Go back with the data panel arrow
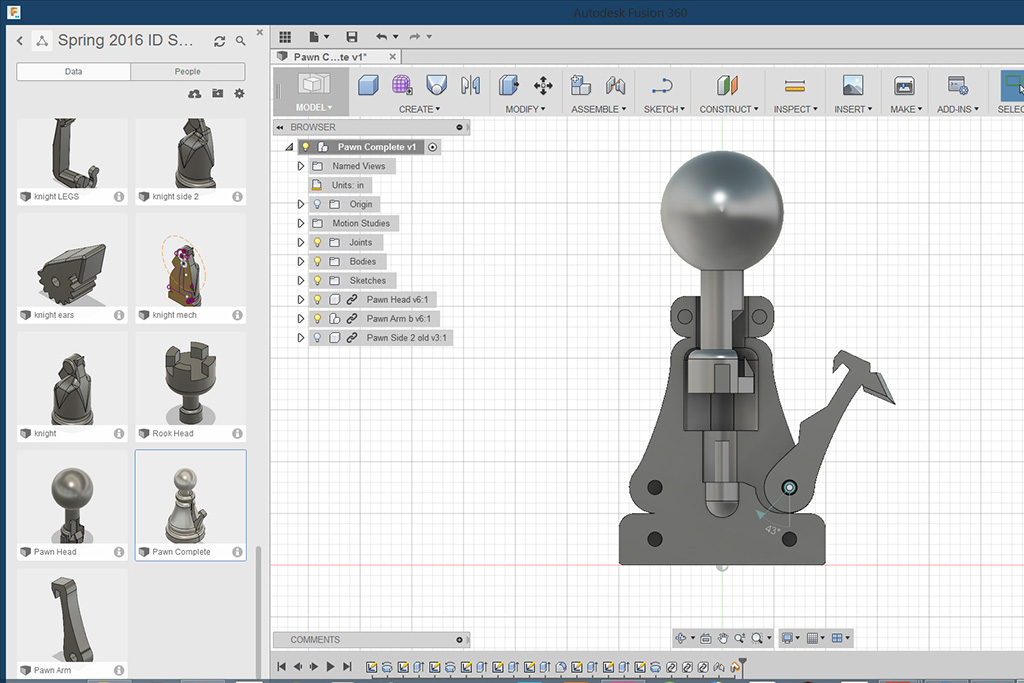 (x=20, y=41)
